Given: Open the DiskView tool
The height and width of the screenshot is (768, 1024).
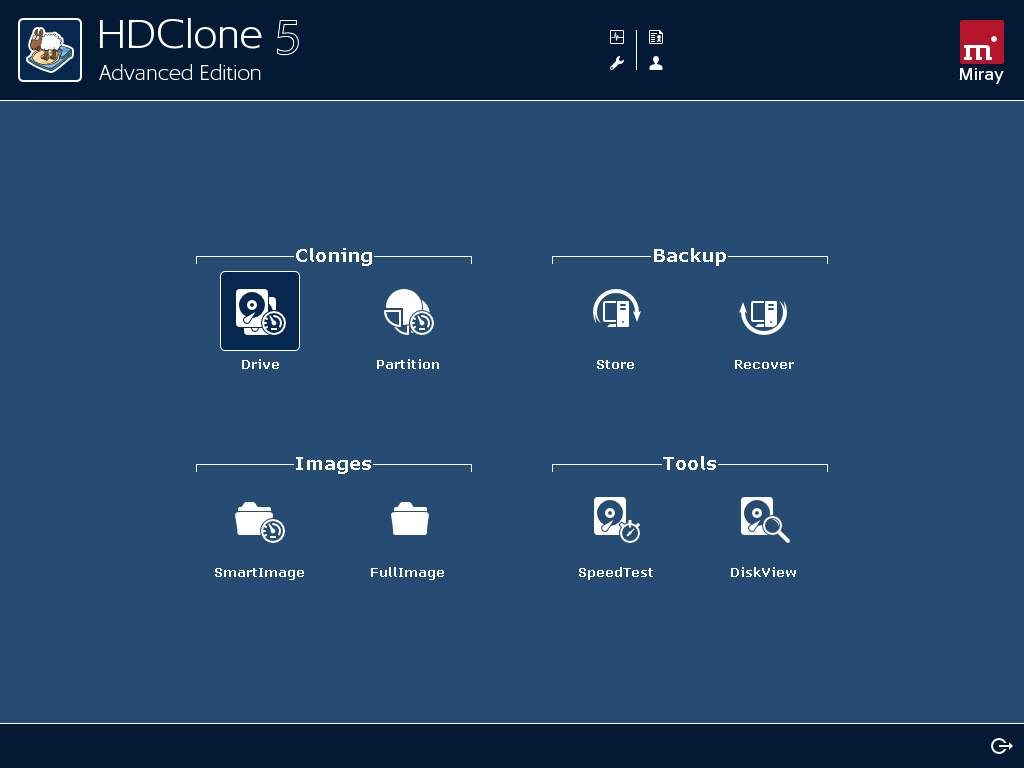Looking at the screenshot, I should 765,519.
